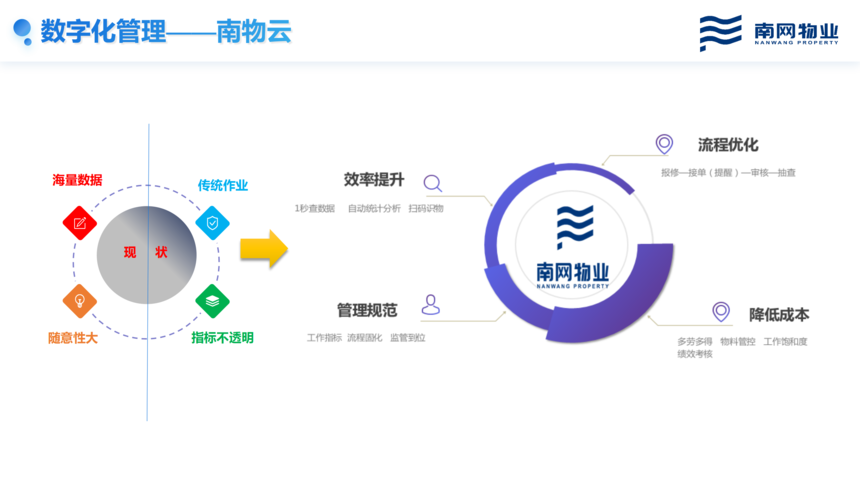The width and height of the screenshot is (860, 484).
Task: Click the person icon beside 管理规范
Action: [431, 305]
